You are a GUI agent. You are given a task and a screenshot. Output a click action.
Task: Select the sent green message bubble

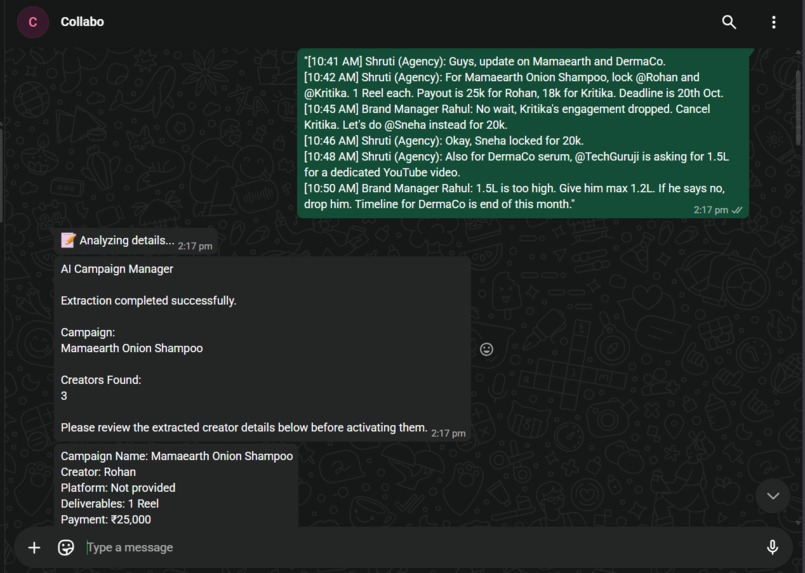click(x=523, y=133)
